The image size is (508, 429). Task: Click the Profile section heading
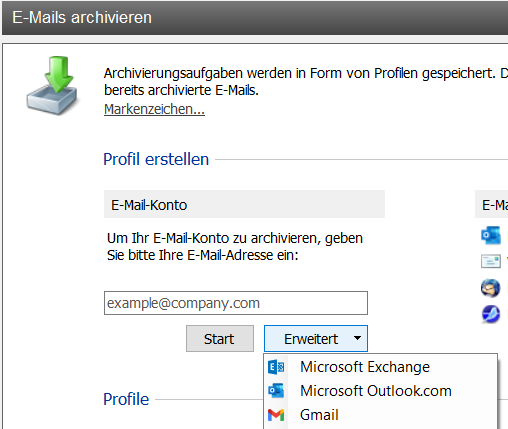point(126,399)
